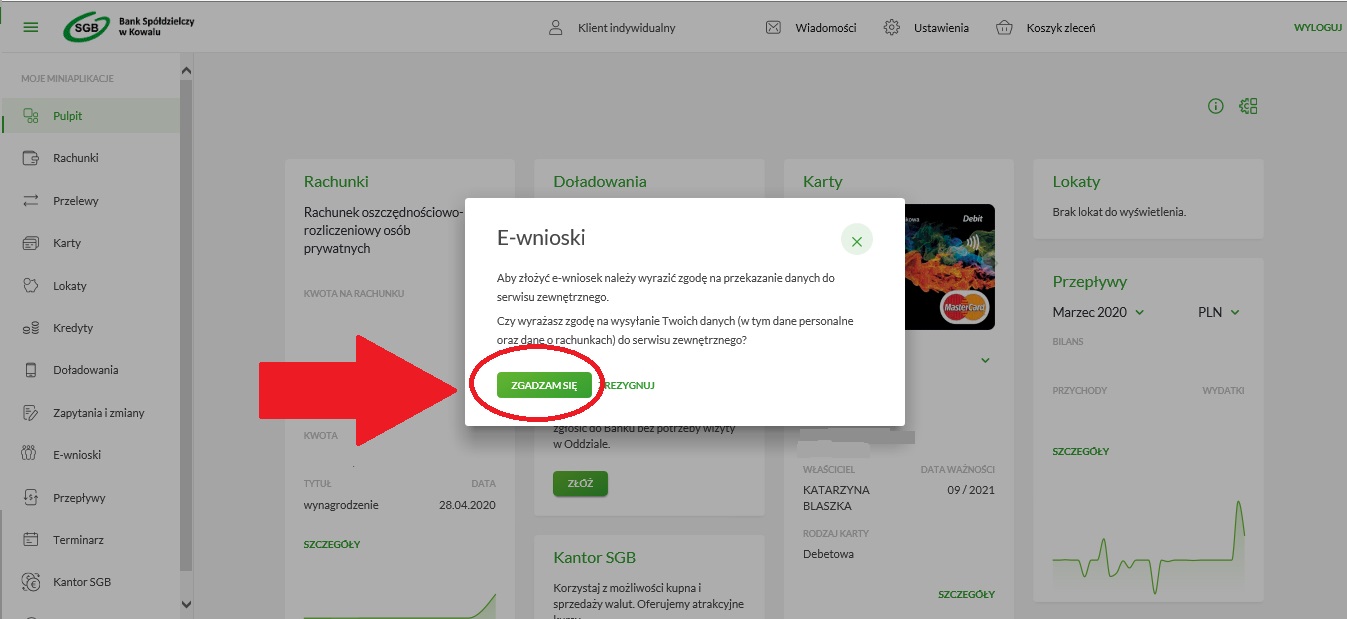The image size is (1347, 619).
Task: Expand the chevron below the card image
Action: tap(985, 360)
